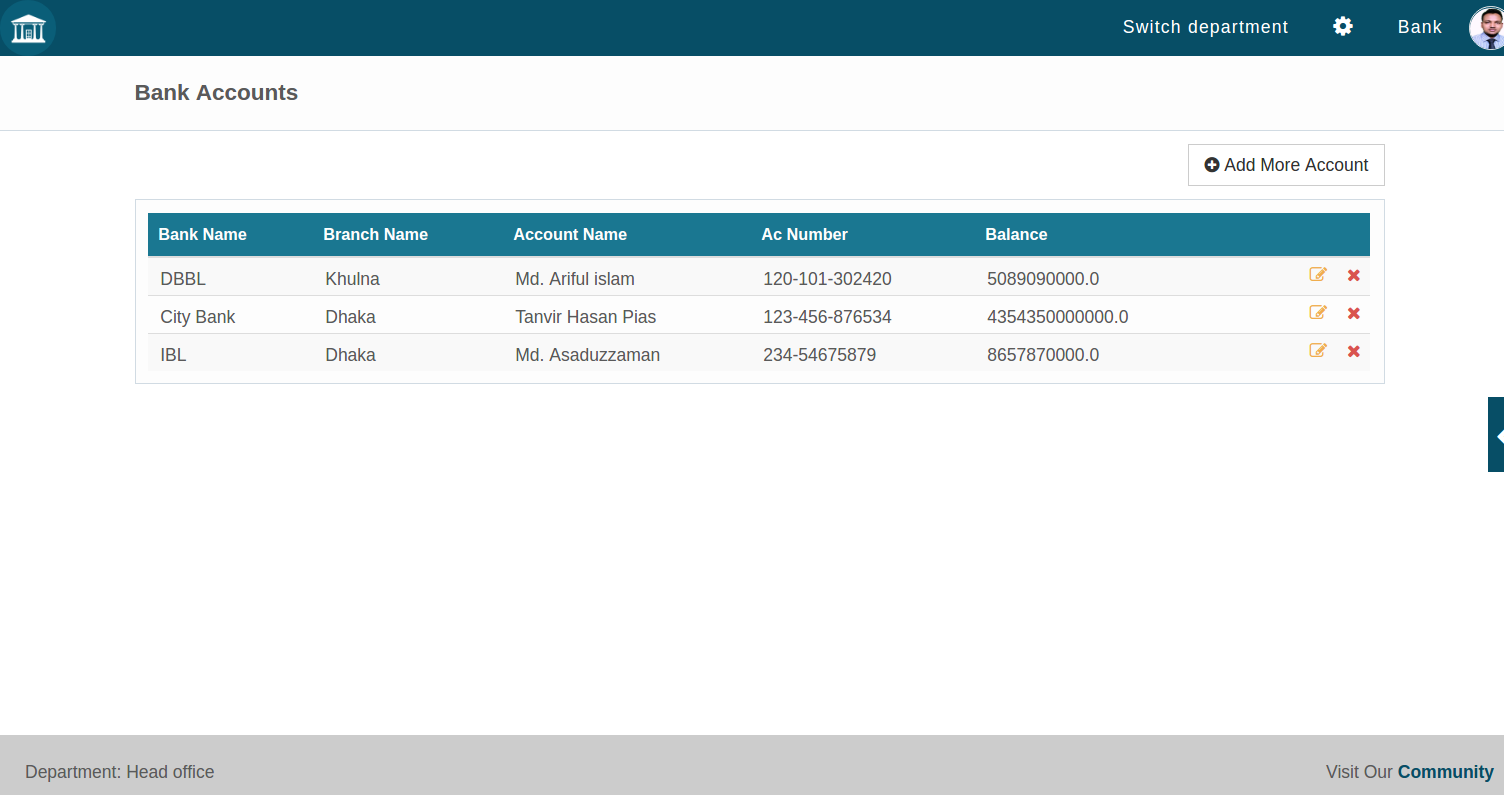The width and height of the screenshot is (1504, 795).
Task: Click the user profile avatar
Action: tap(1487, 28)
